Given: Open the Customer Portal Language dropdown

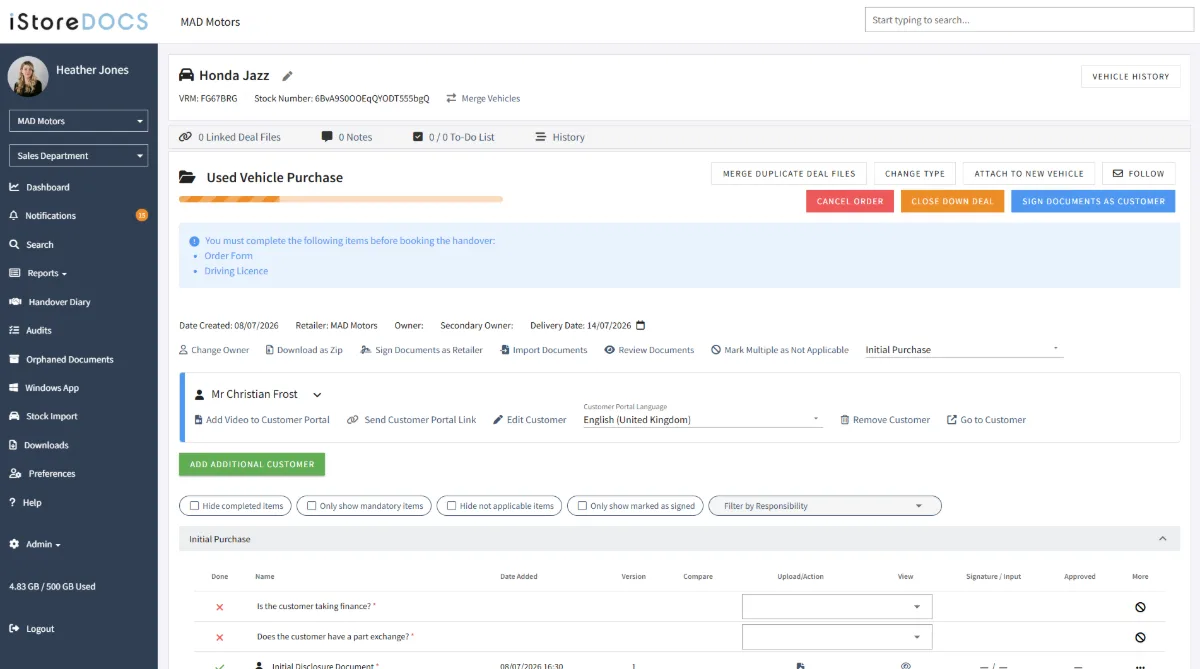Looking at the screenshot, I should pos(703,419).
